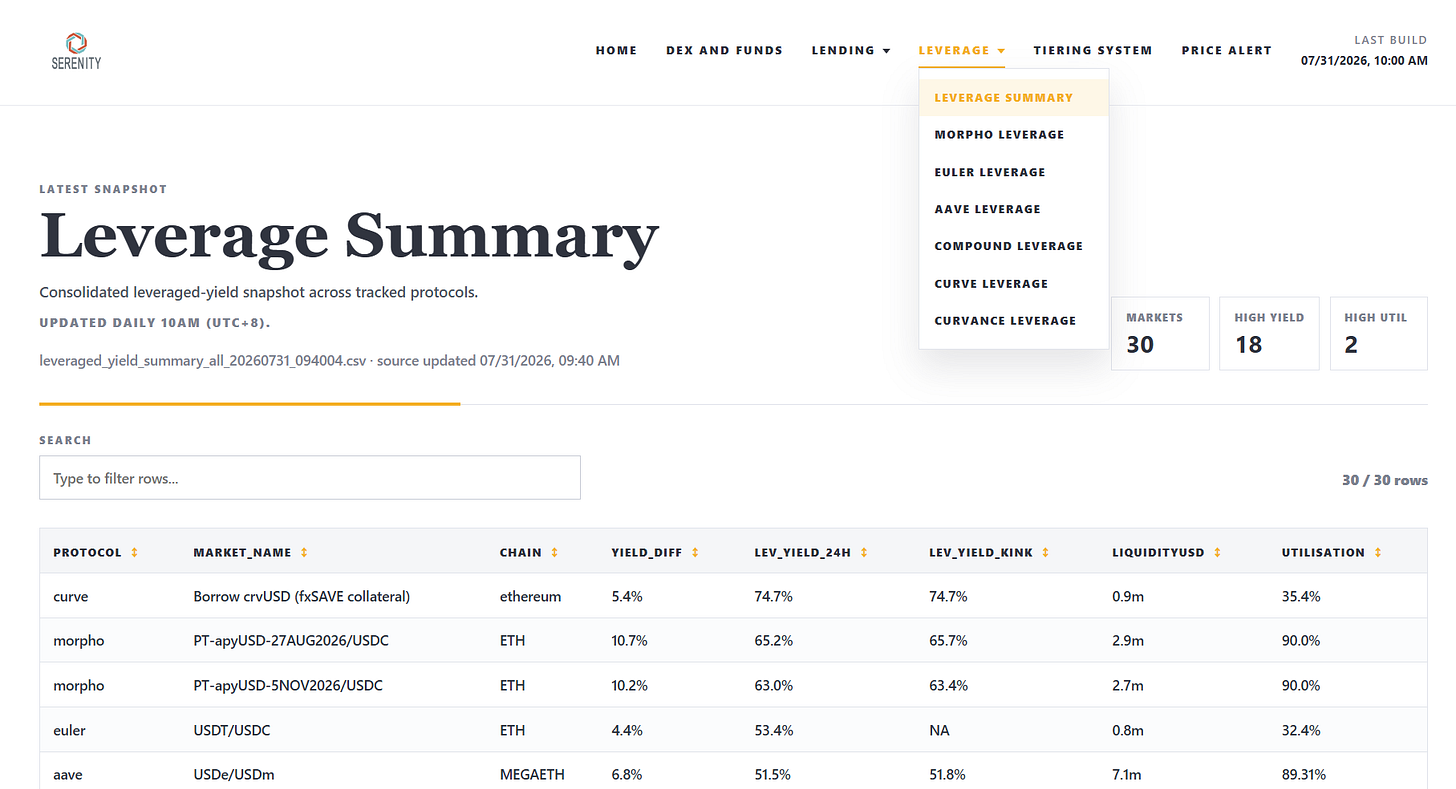Open the Price Alert page
Screen dimensions: 1456x789
click(1226, 50)
